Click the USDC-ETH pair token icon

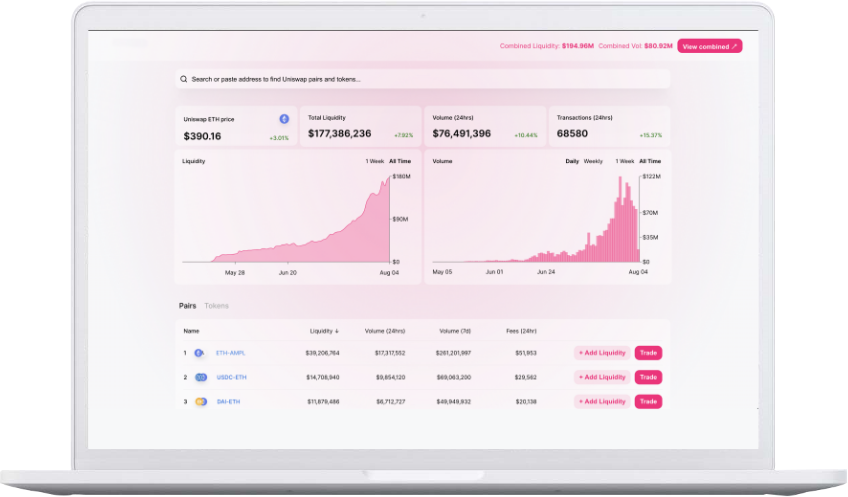coord(201,377)
